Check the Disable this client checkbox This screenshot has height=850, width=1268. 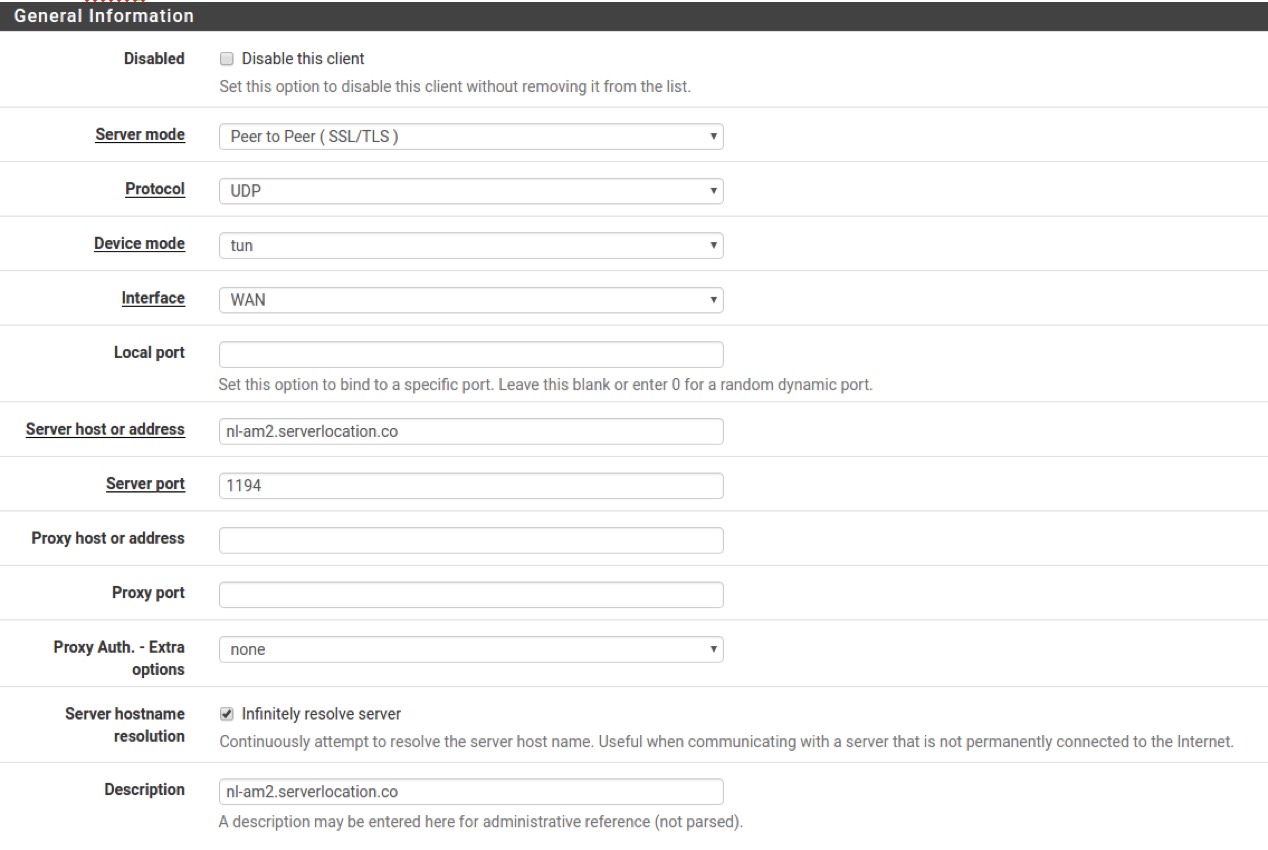[226, 59]
